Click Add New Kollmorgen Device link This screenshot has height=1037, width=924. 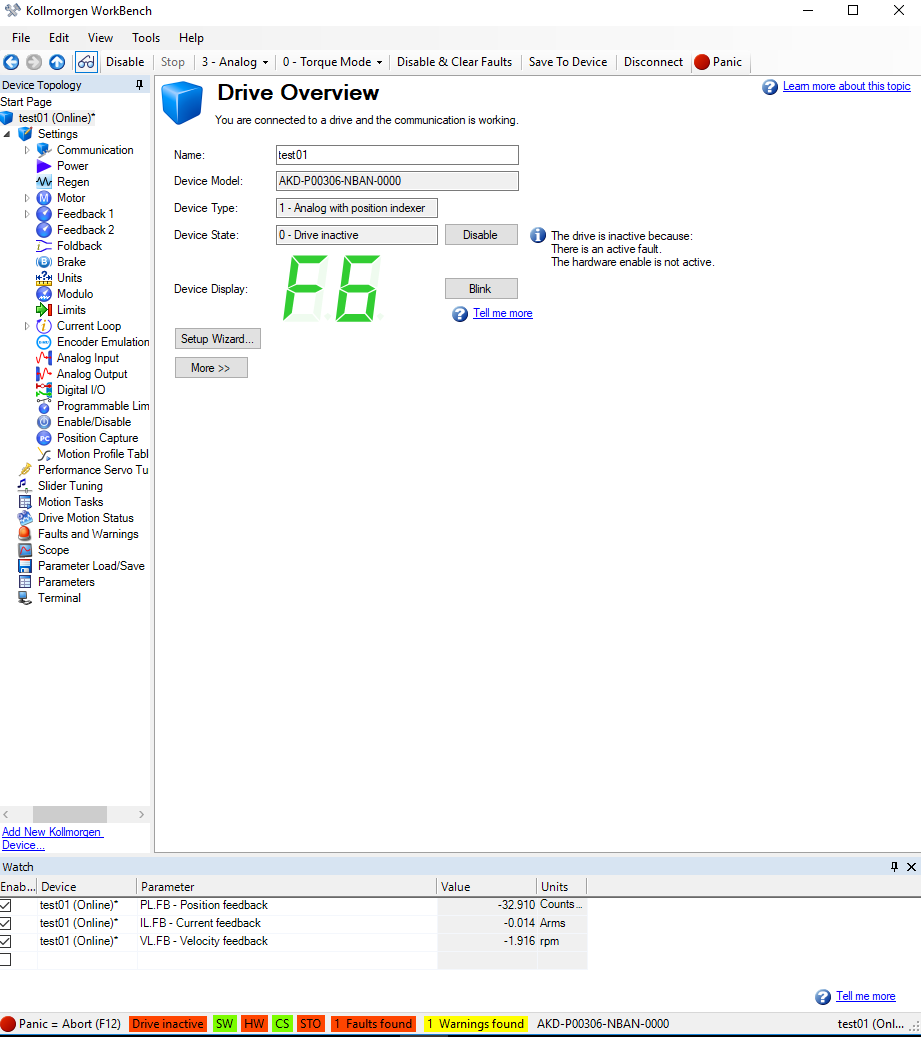click(52, 839)
